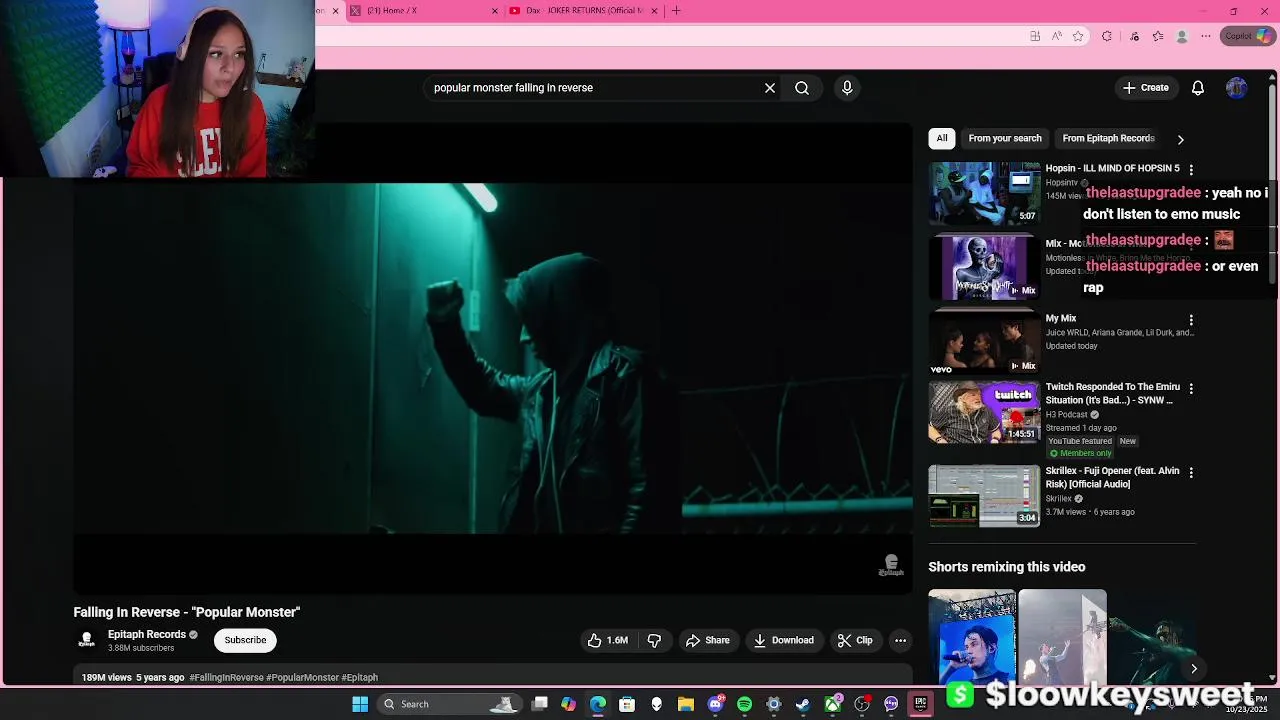Image resolution: width=1280 pixels, height=720 pixels.
Task: Click the YouTube search magnifier icon
Action: pos(802,88)
